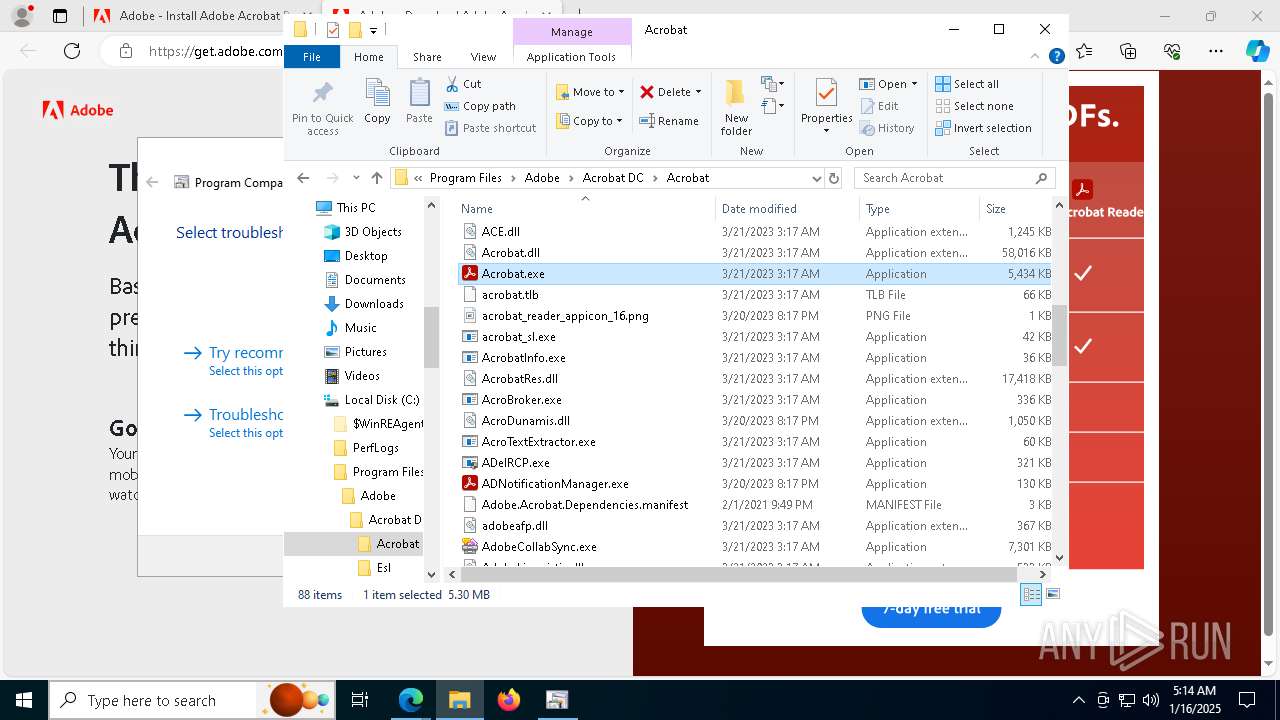The width and height of the screenshot is (1280, 720).
Task: Click Explorer Help question mark icon
Action: click(x=1056, y=57)
